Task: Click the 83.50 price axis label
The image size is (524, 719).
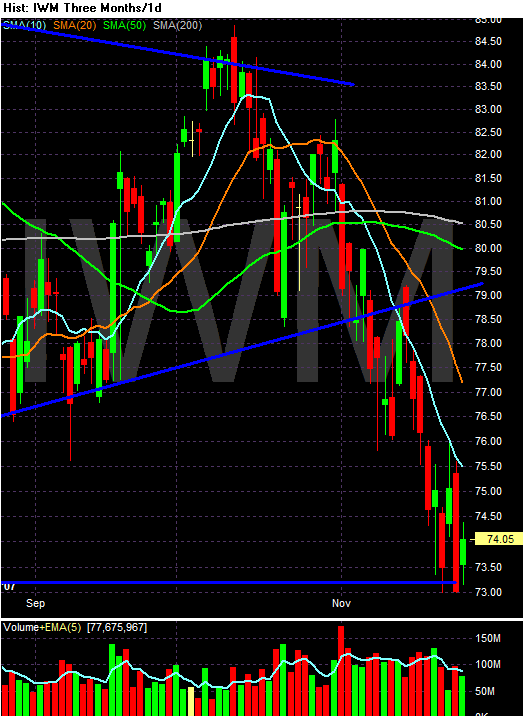Action: pyautogui.click(x=488, y=86)
